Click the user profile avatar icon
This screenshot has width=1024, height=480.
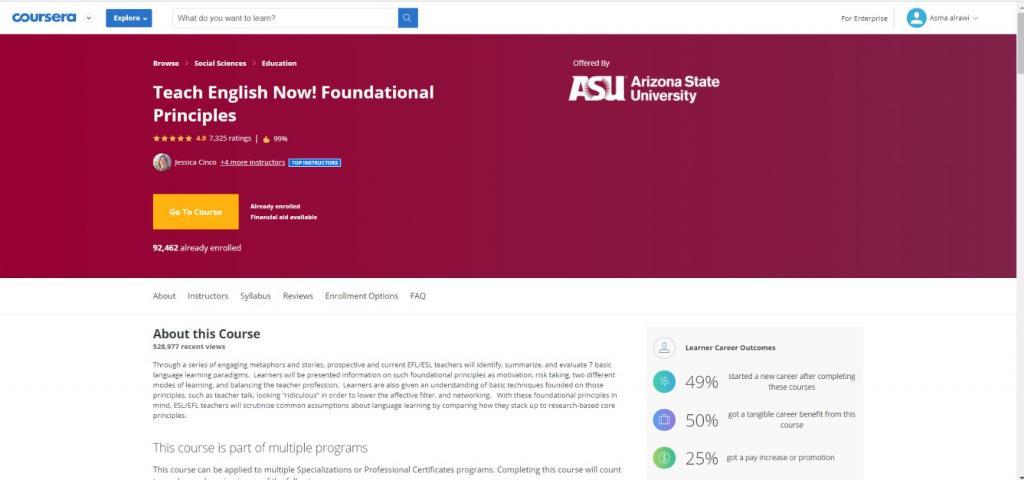916,18
